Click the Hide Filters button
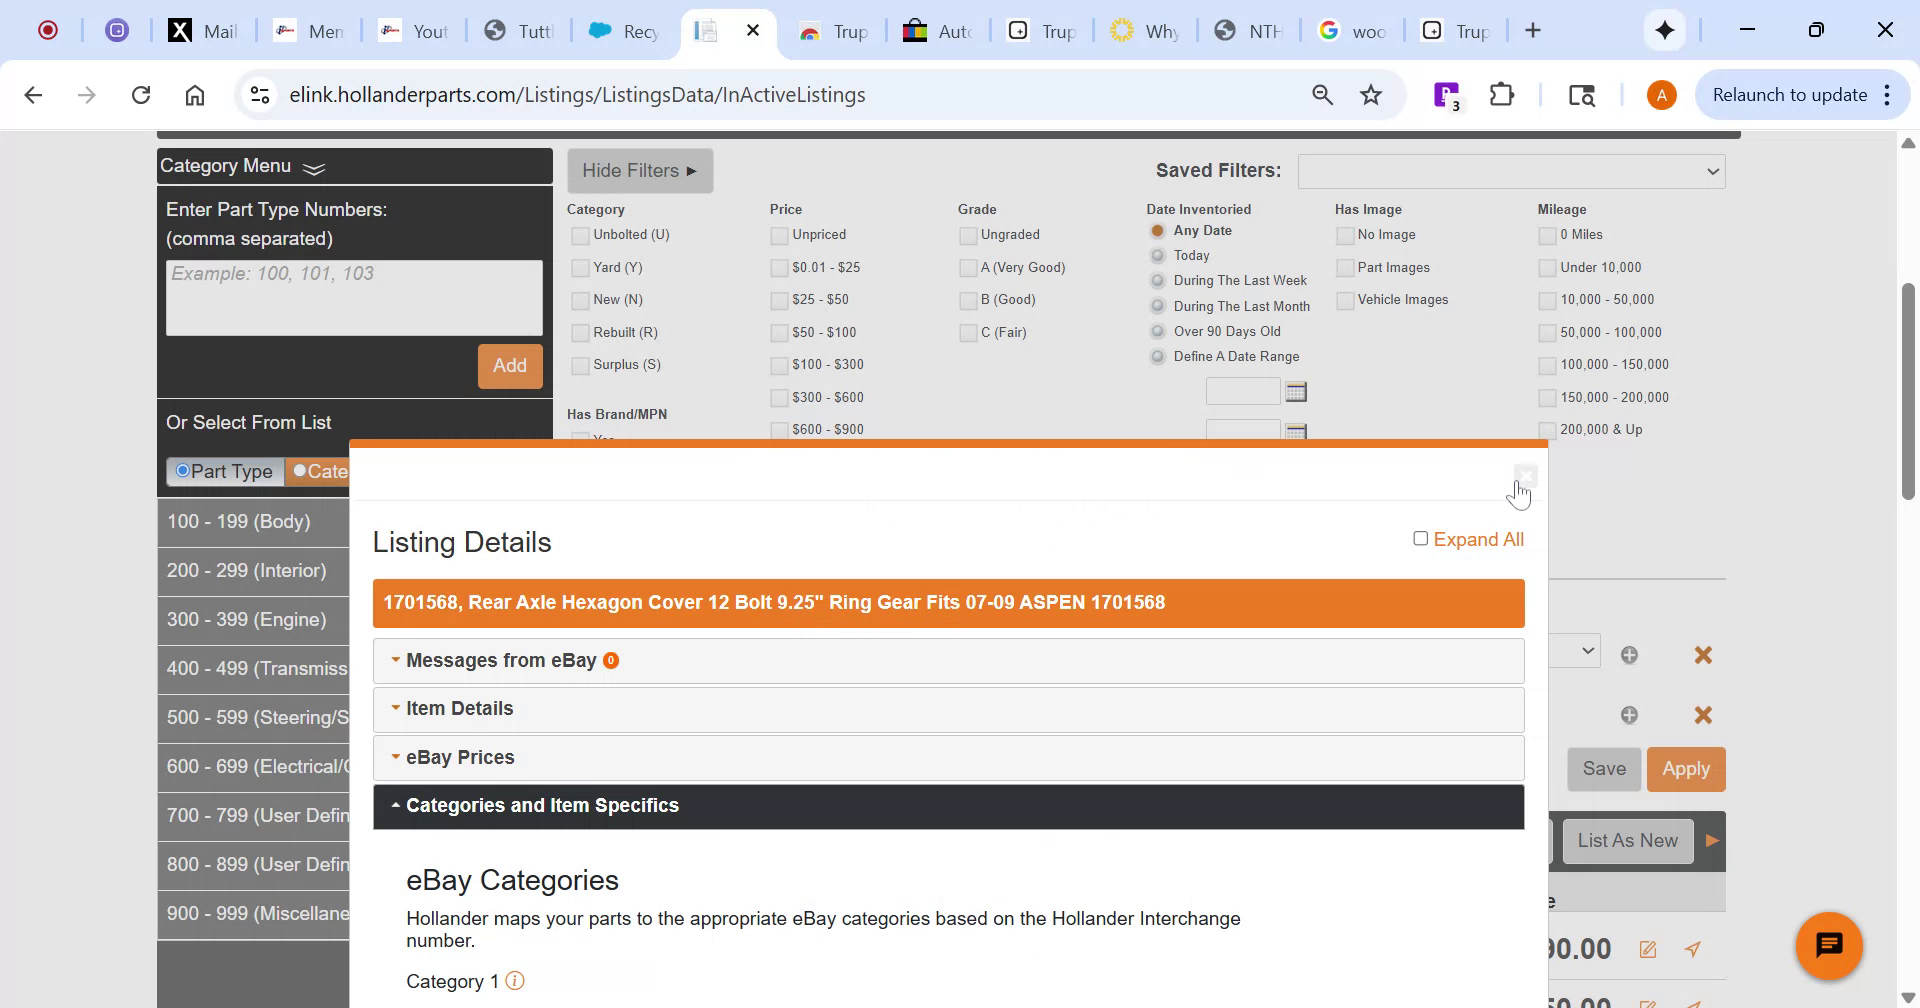Screen dimensions: 1920x1008 click(639, 170)
